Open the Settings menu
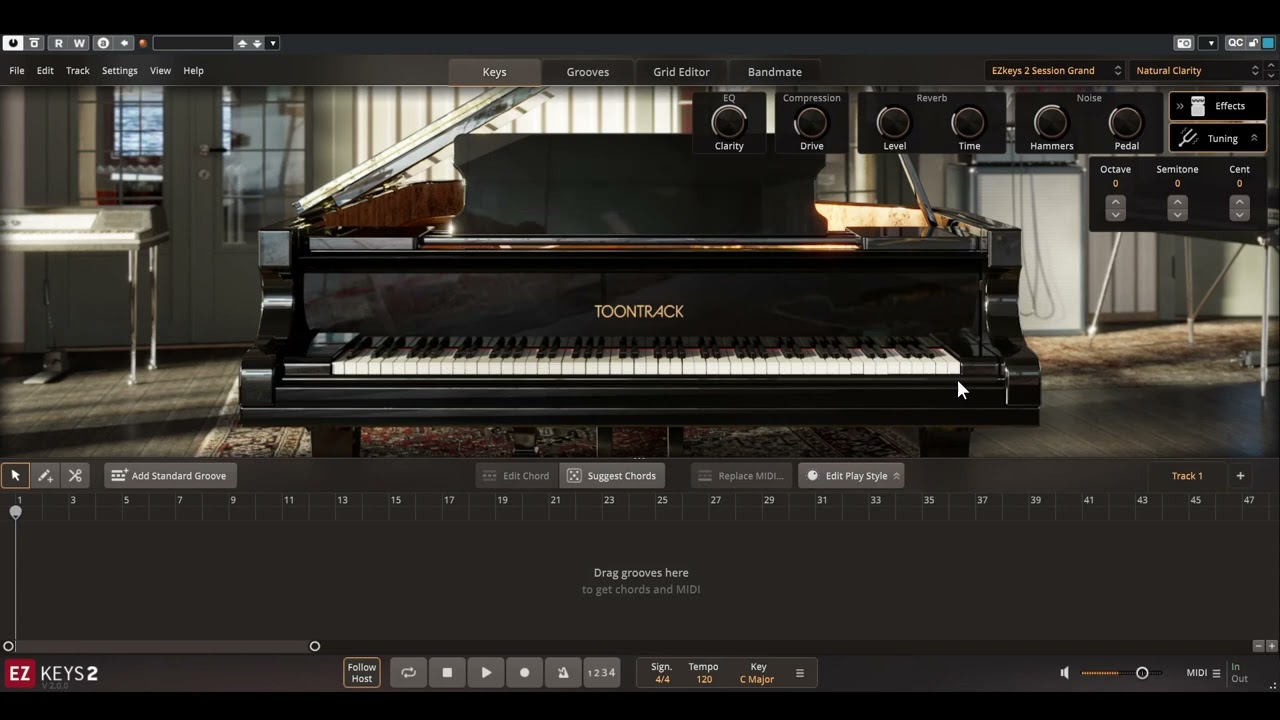1280x720 pixels. click(x=119, y=71)
